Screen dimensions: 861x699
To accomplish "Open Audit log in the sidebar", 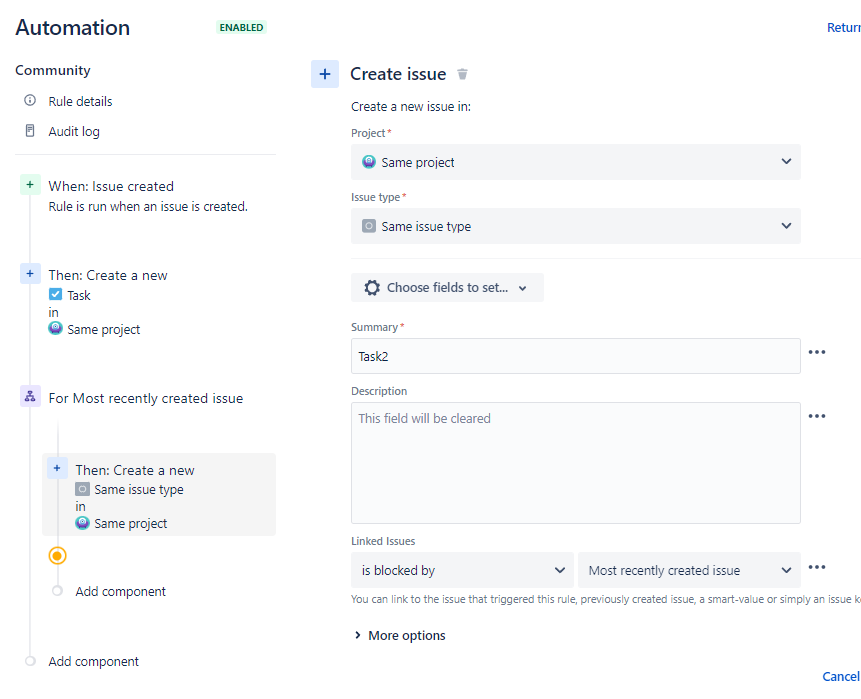I will (74, 131).
